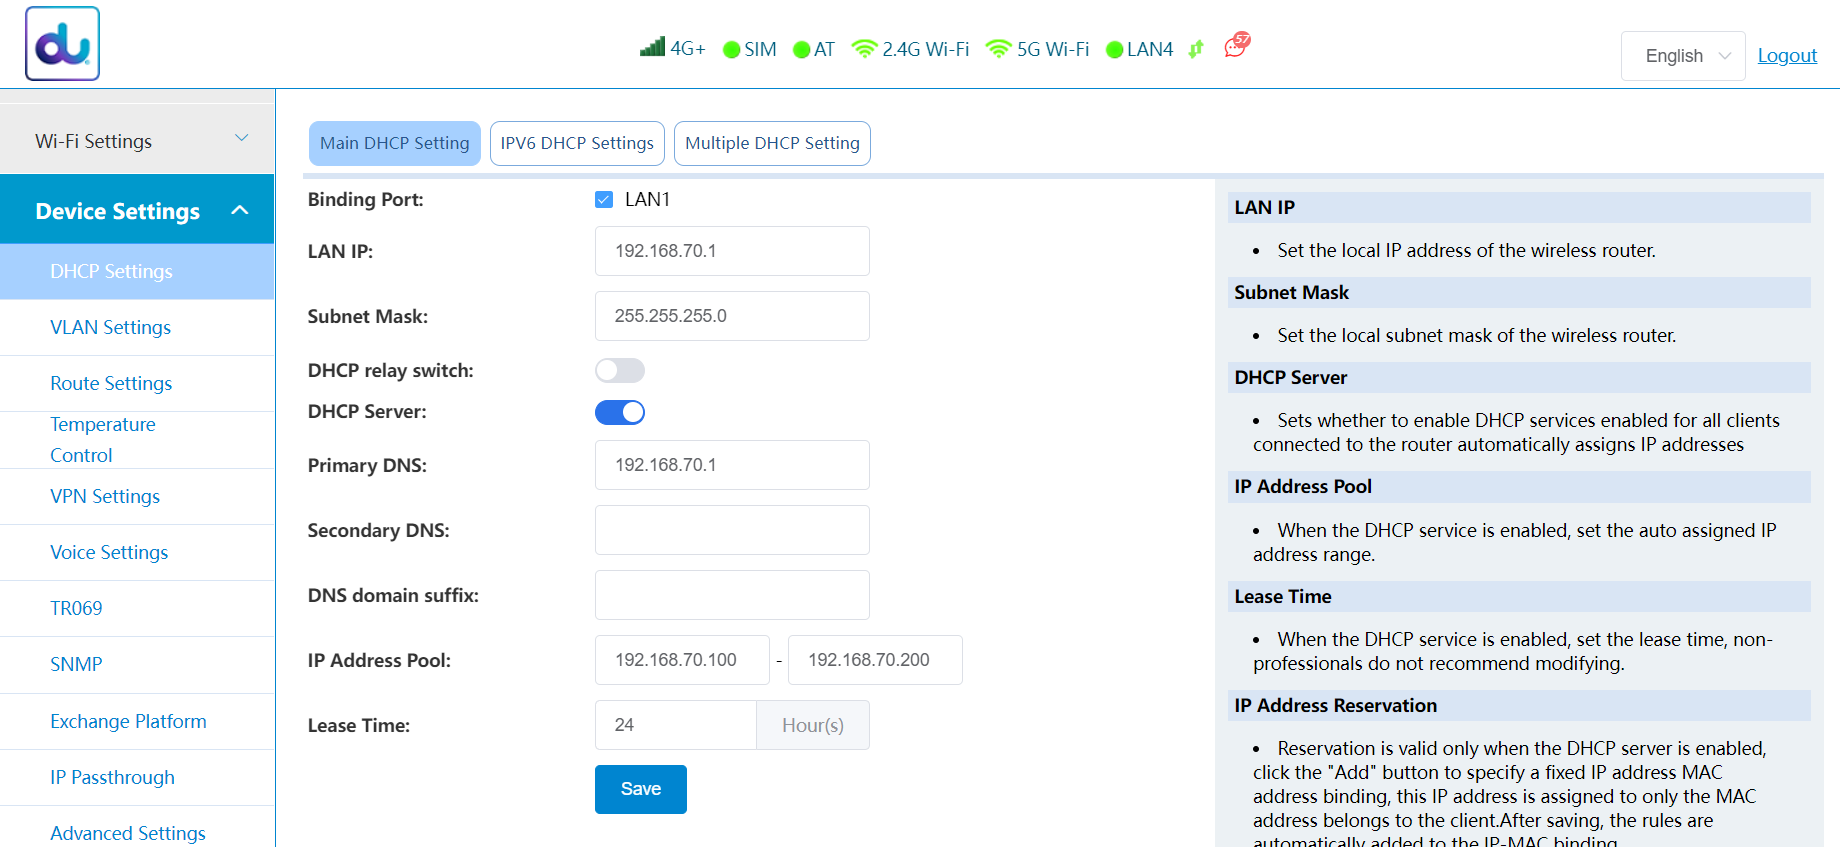Screen dimensions: 1840x847
Task: Click the green data traffic arrows icon
Action: 1196,49
